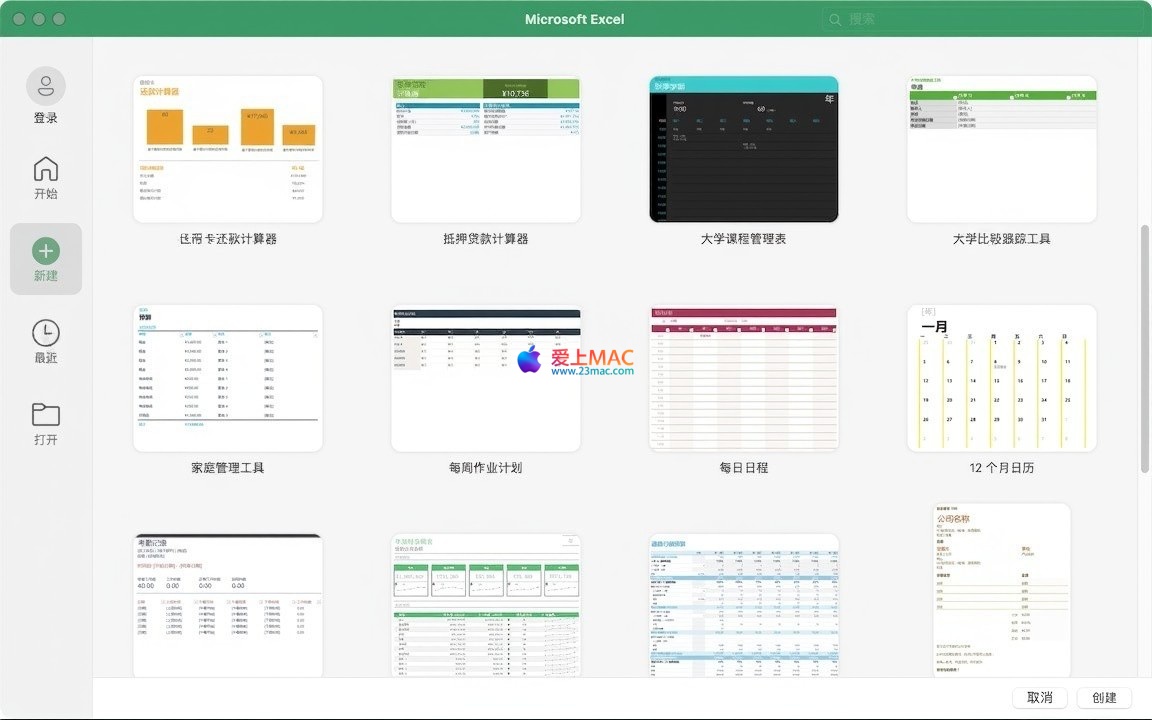The image size is (1152, 720).
Task: Select the 信用卡还款计算器 template thumbnail
Action: pos(228,149)
